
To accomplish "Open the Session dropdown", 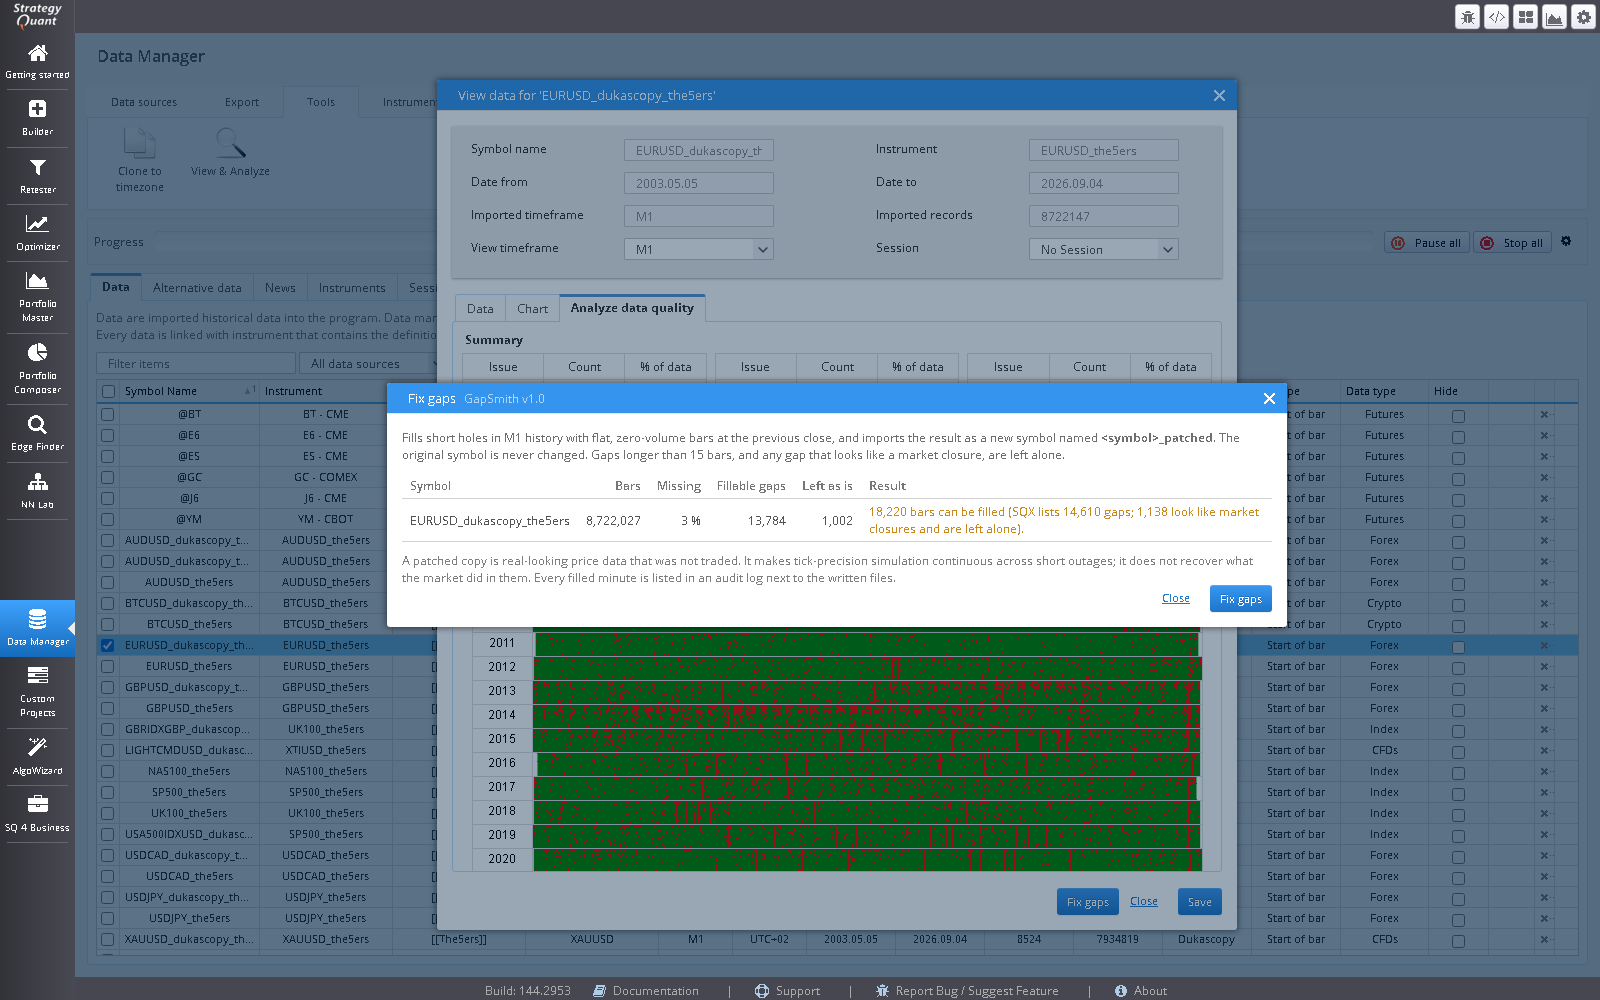I will 1104,249.
